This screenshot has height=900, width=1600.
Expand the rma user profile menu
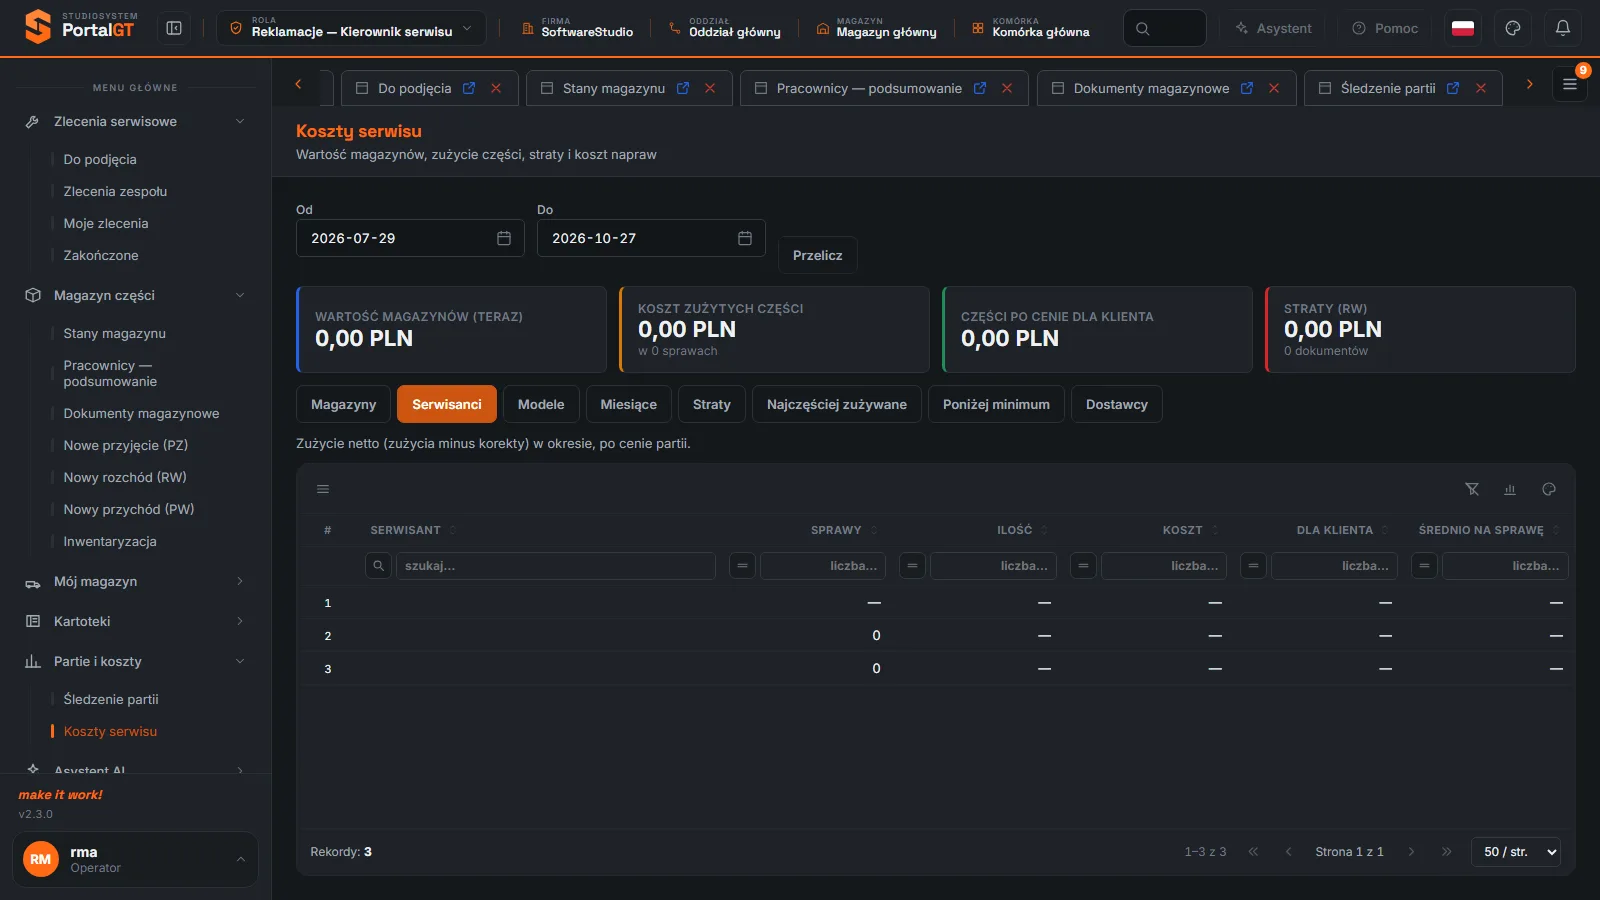coord(135,859)
